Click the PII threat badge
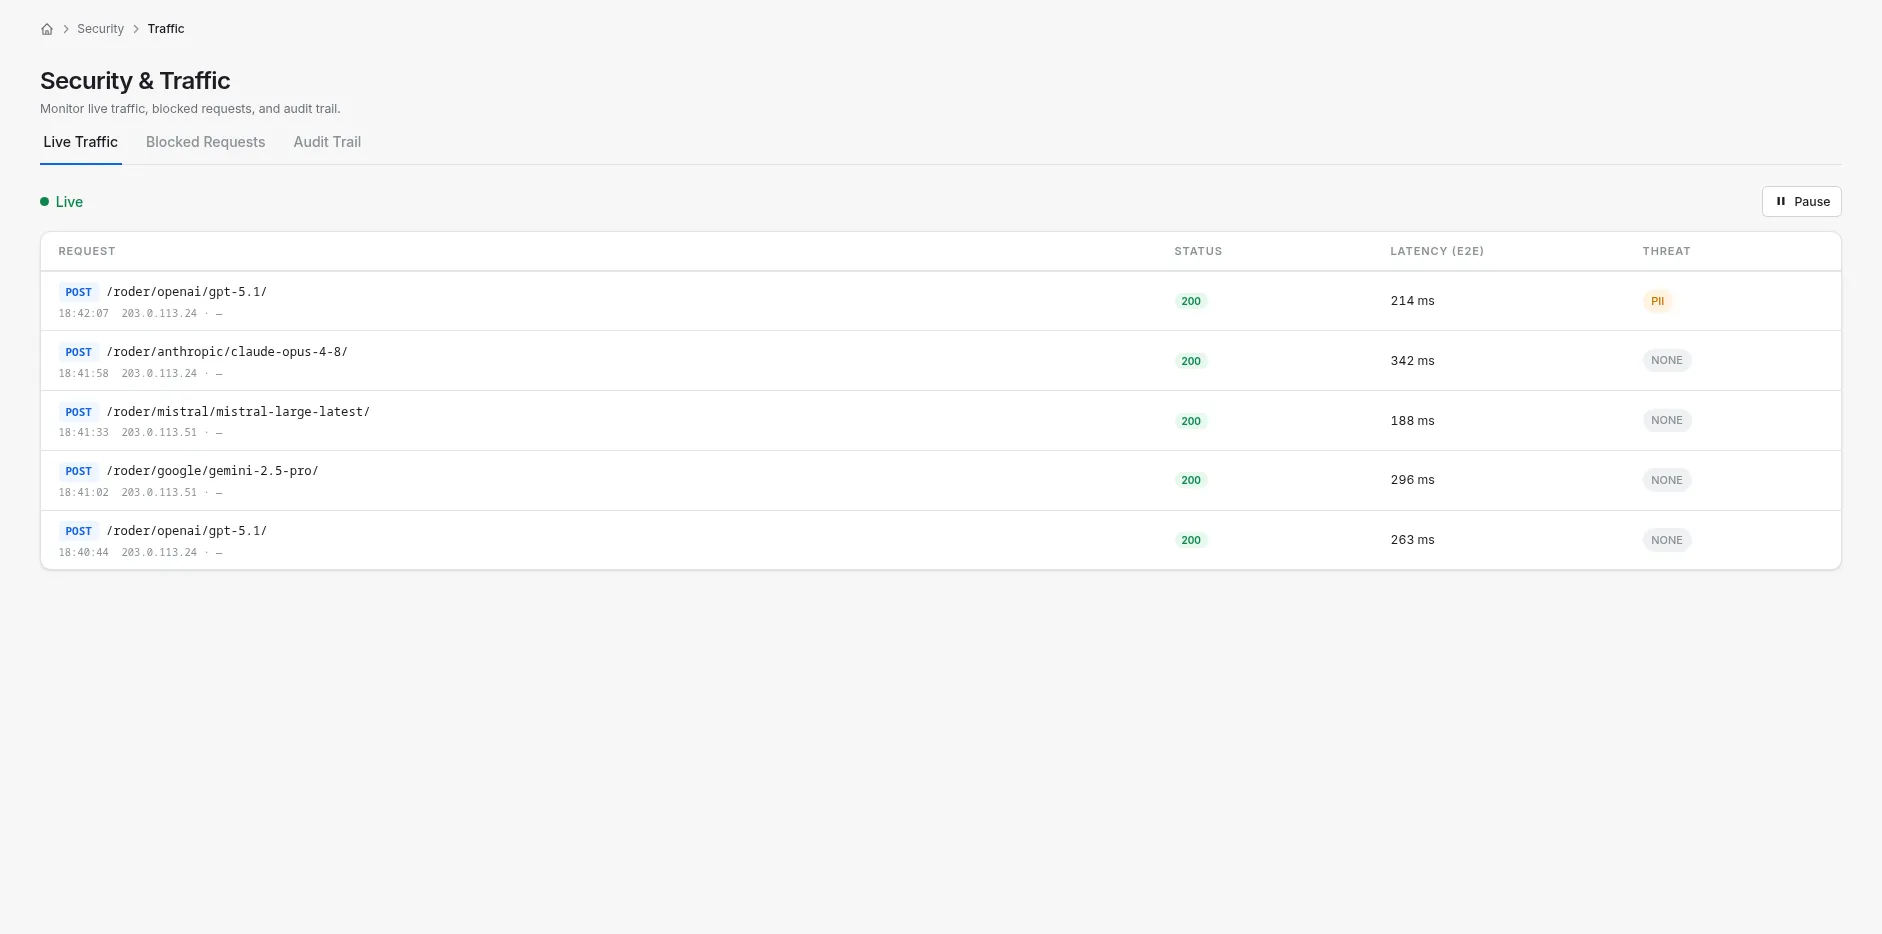This screenshot has height=934, width=1882. 1658,301
